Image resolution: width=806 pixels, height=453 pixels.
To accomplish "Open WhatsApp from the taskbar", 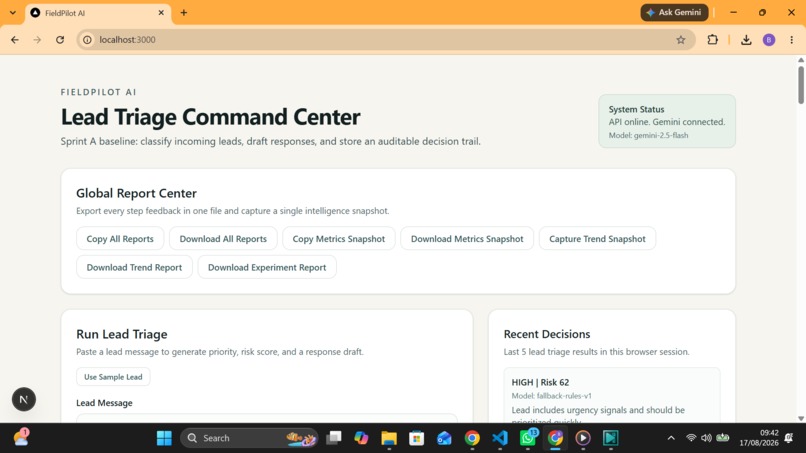I will tap(527, 438).
